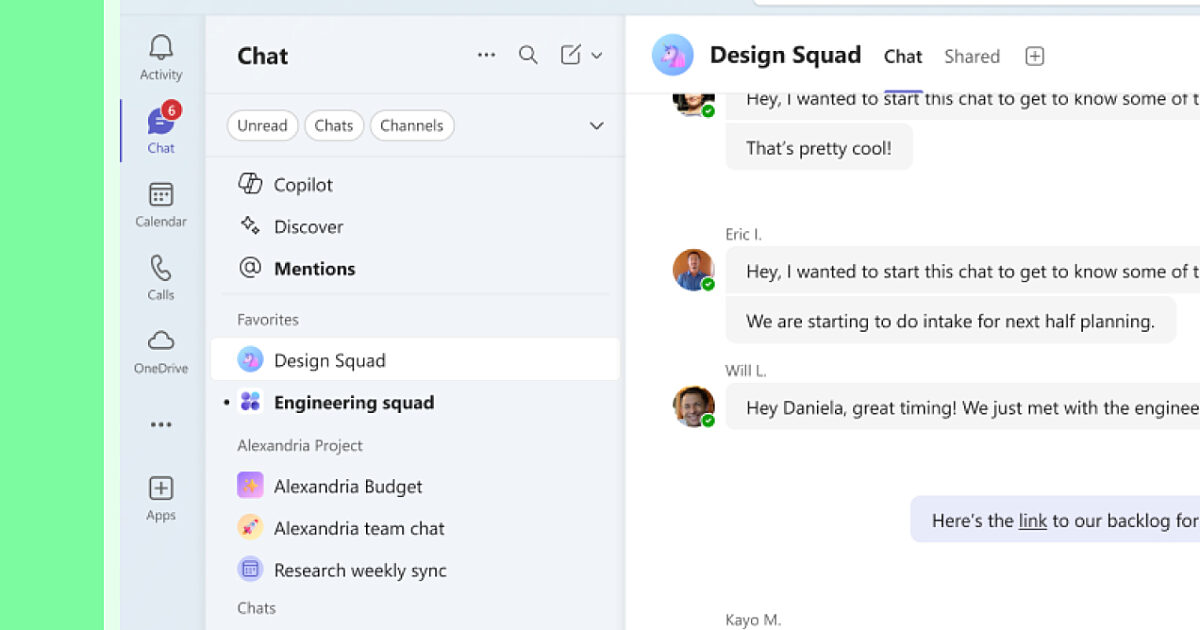Show more apps via rail ellipsis
This screenshot has width=1200, height=630.
(x=161, y=424)
